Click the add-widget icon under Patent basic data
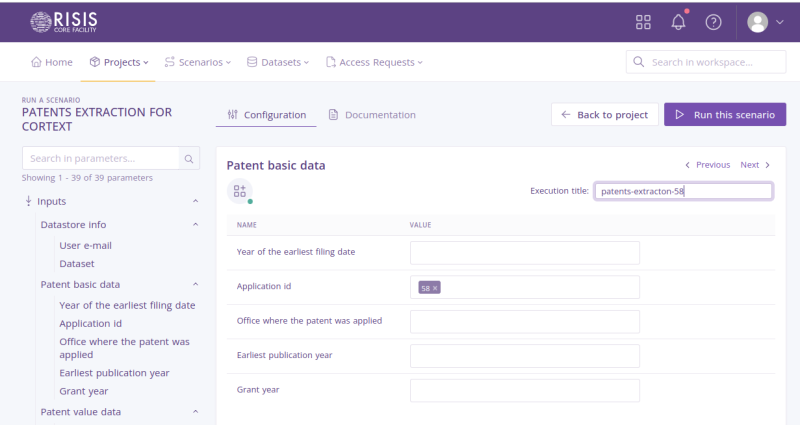 (x=239, y=191)
